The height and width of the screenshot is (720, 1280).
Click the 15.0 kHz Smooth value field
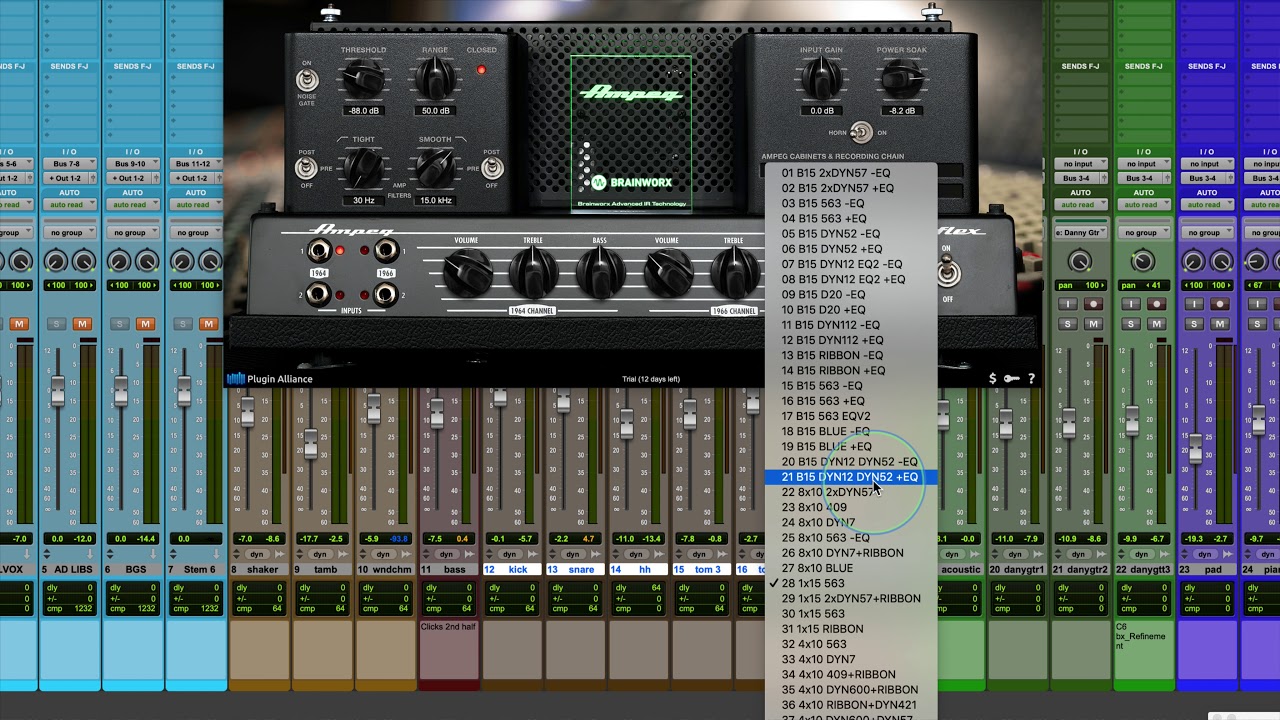[x=435, y=200]
